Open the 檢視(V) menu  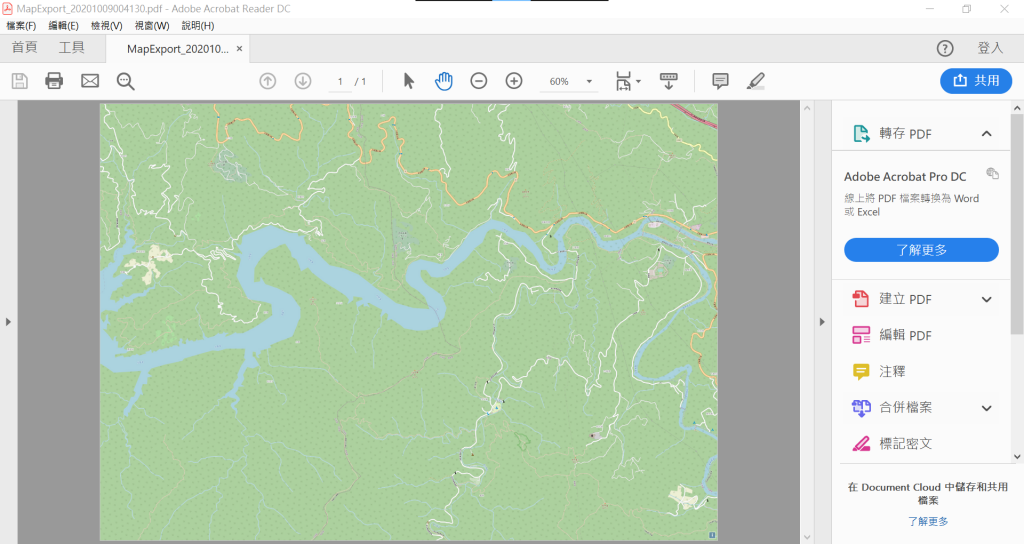click(x=106, y=25)
